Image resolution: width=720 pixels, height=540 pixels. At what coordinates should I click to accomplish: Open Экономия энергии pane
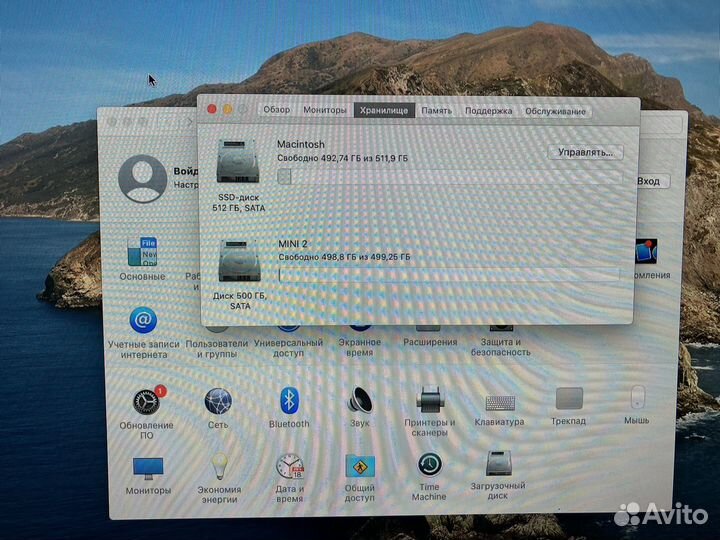pyautogui.click(x=219, y=467)
